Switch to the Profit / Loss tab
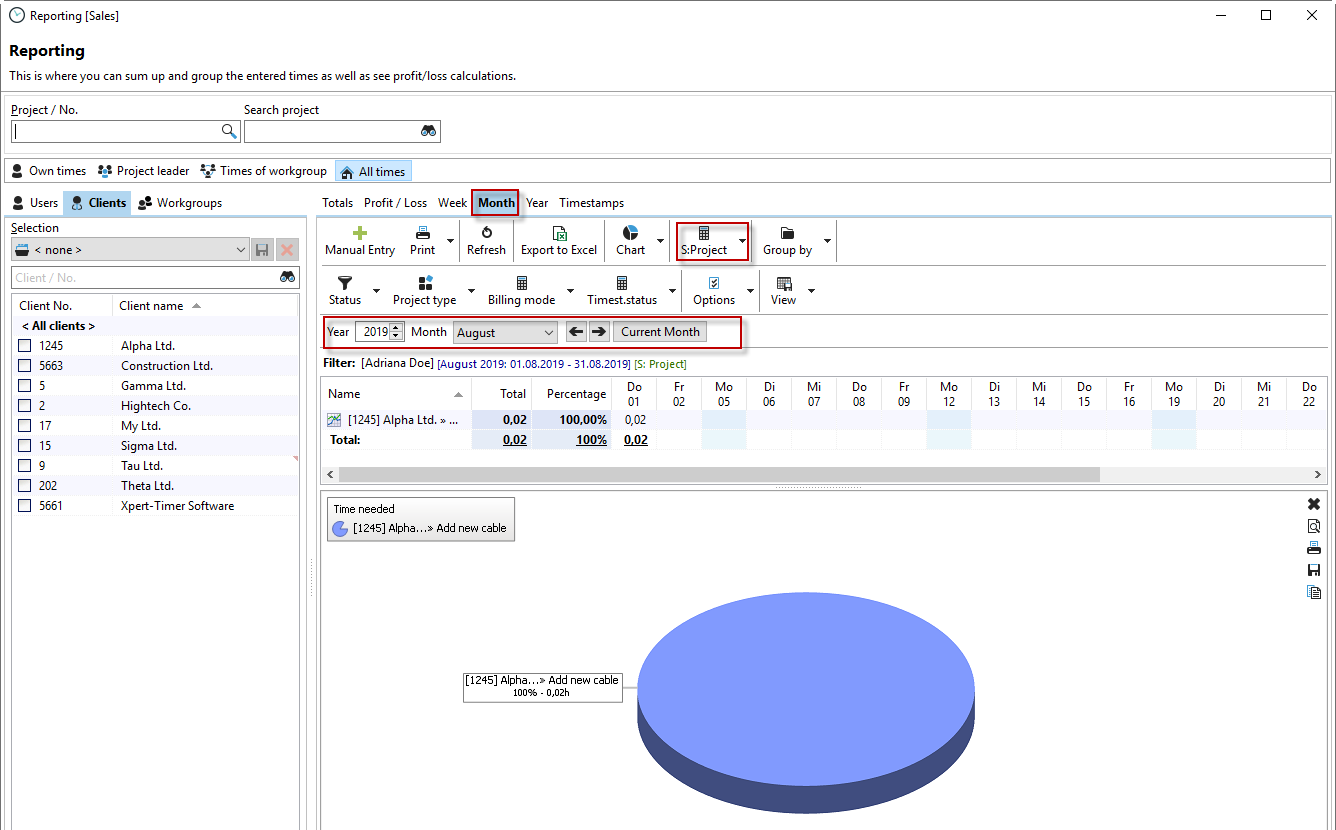 pos(395,203)
